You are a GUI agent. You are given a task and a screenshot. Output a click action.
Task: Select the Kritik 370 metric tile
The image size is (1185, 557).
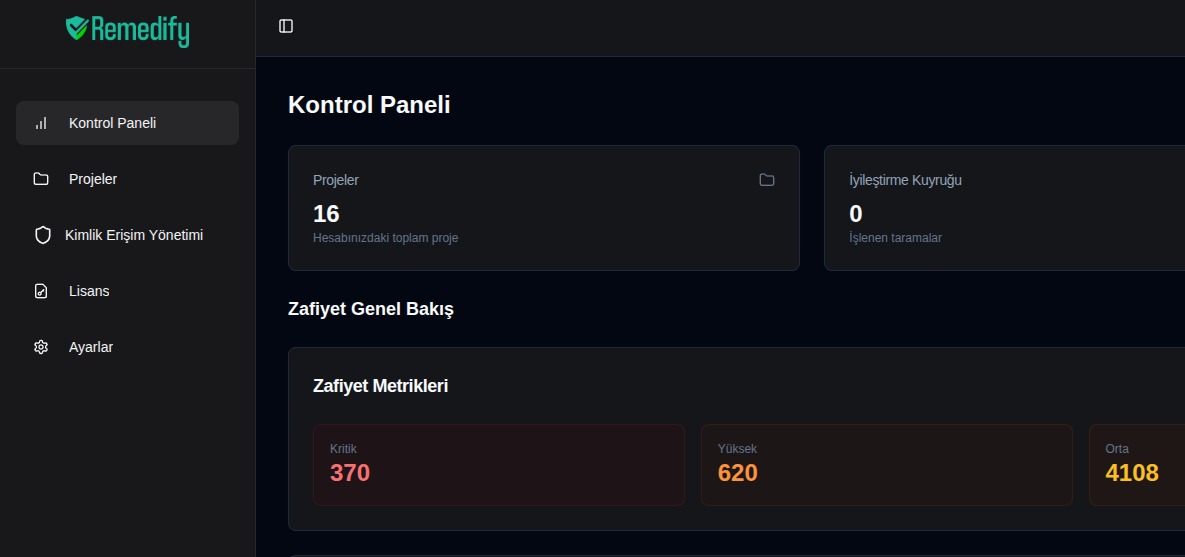pyautogui.click(x=498, y=464)
